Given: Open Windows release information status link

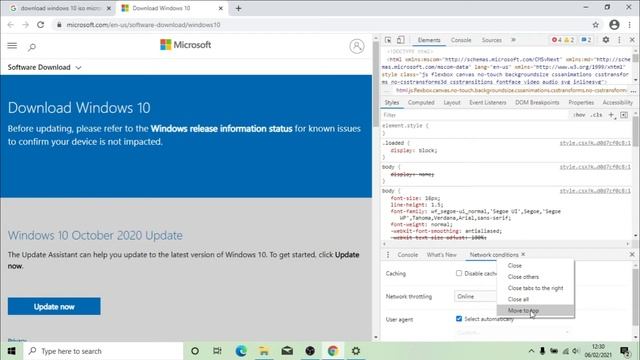Looking at the screenshot, I should pyautogui.click(x=222, y=129).
